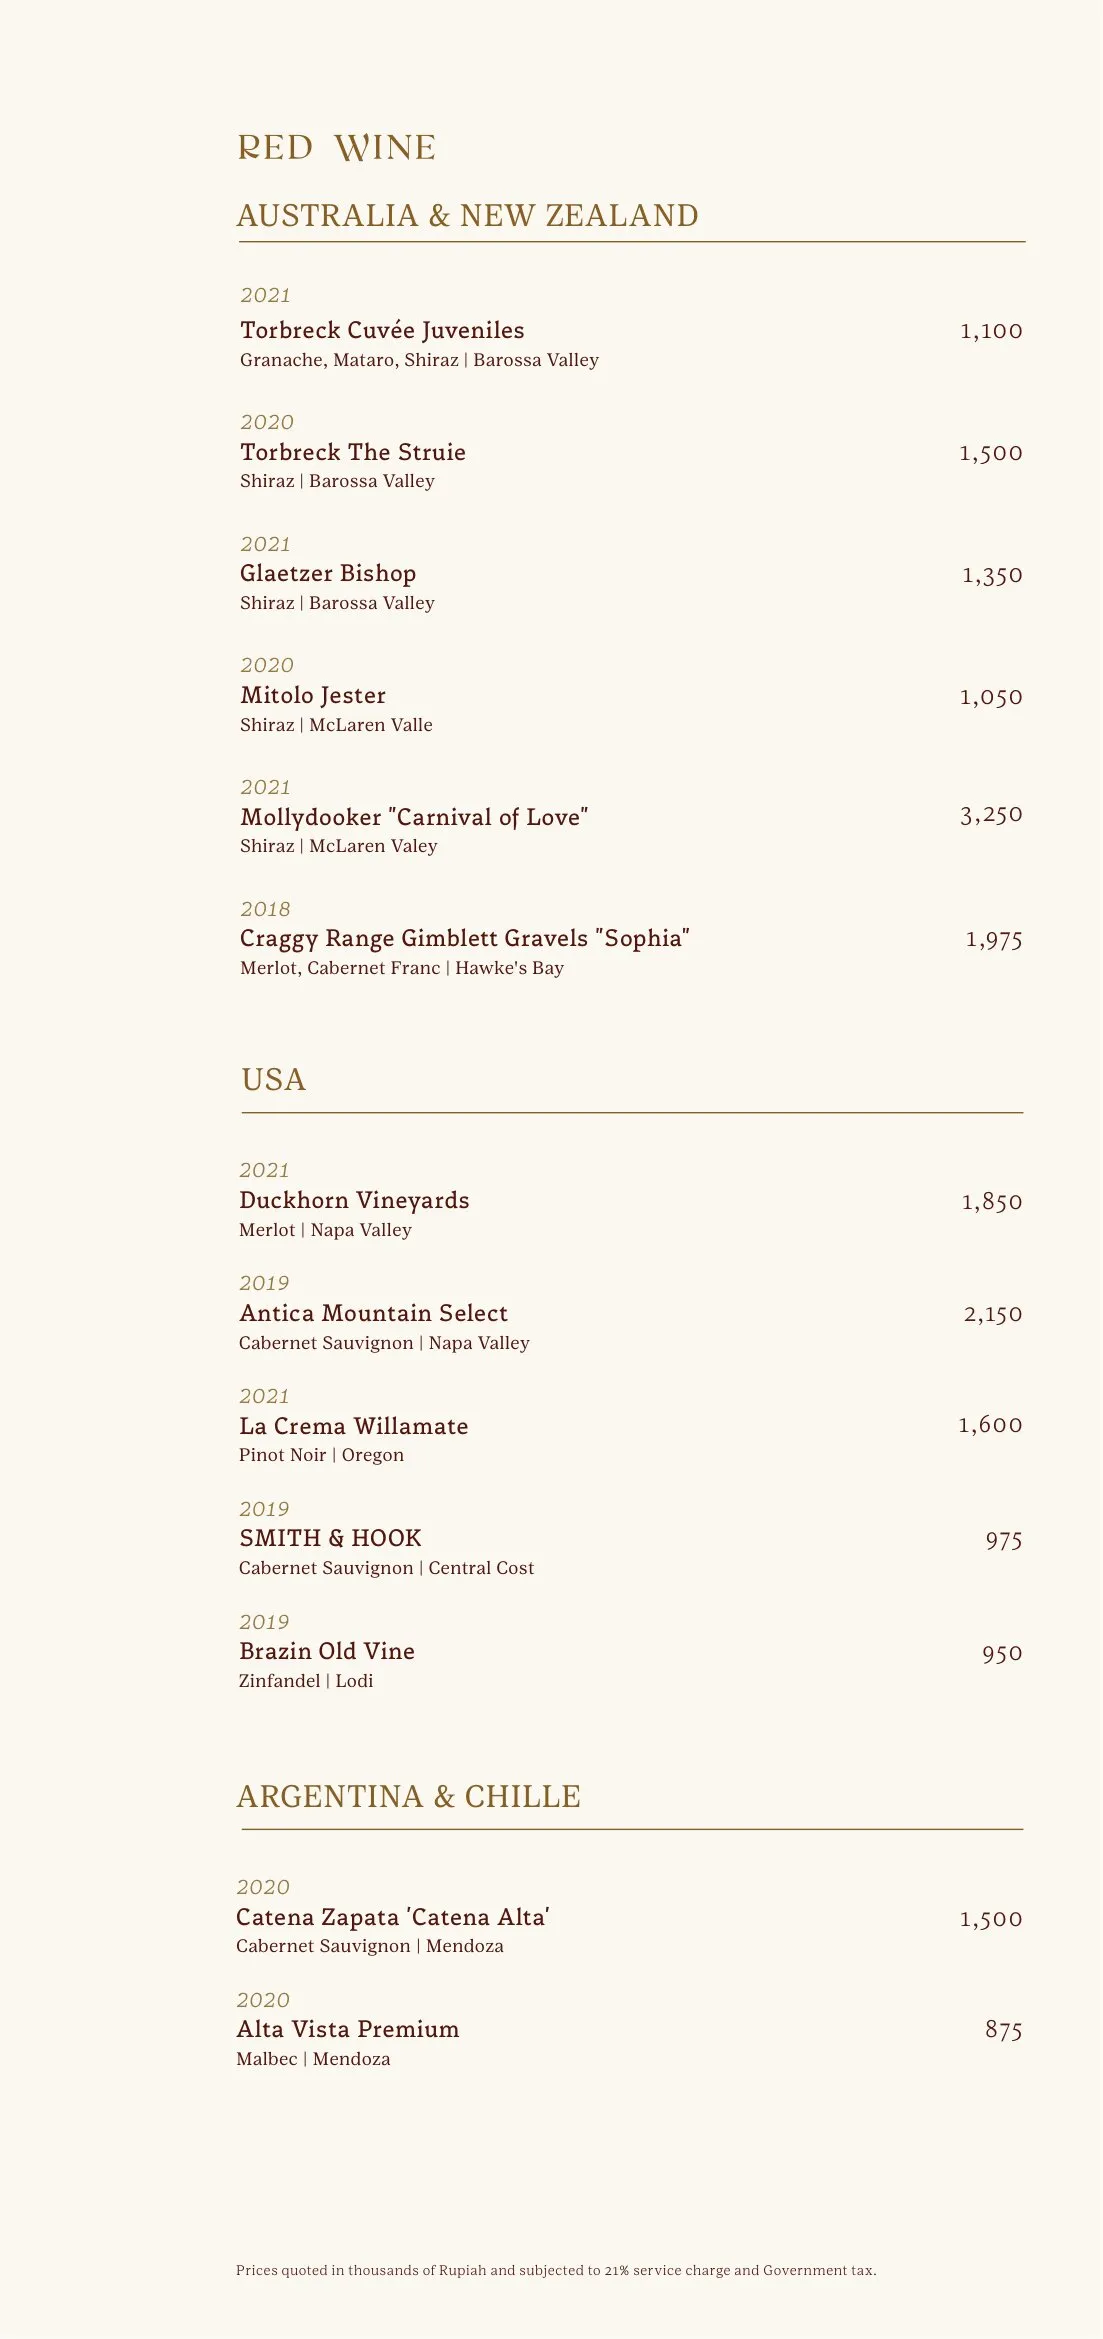Screen dimensions: 1103x2339
Task: Click the Glaetzer Bishop wine name
Action: click(328, 574)
